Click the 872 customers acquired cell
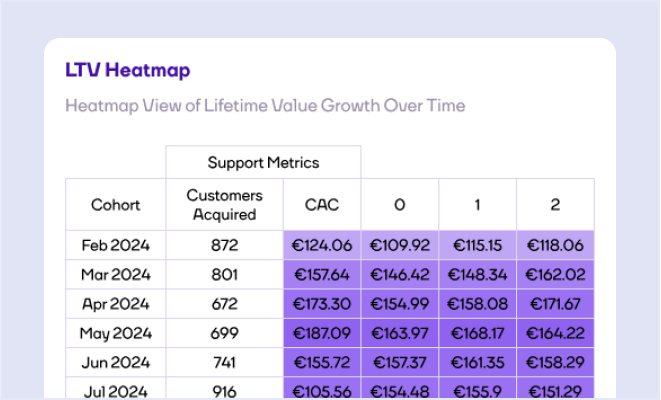 pyautogui.click(x=224, y=244)
